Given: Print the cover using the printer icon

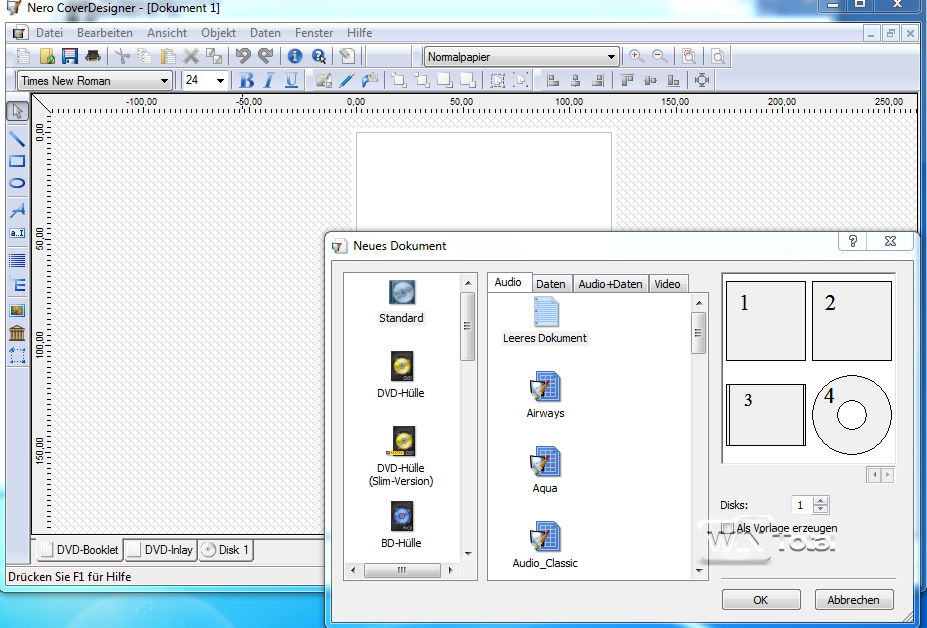Looking at the screenshot, I should [x=93, y=57].
